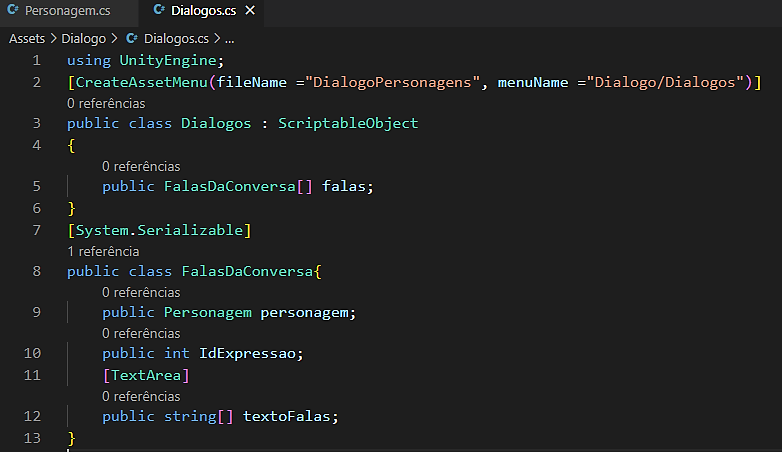Click the C# file icon on Personagem.cs tab
The height and width of the screenshot is (452, 782).
tap(13, 12)
